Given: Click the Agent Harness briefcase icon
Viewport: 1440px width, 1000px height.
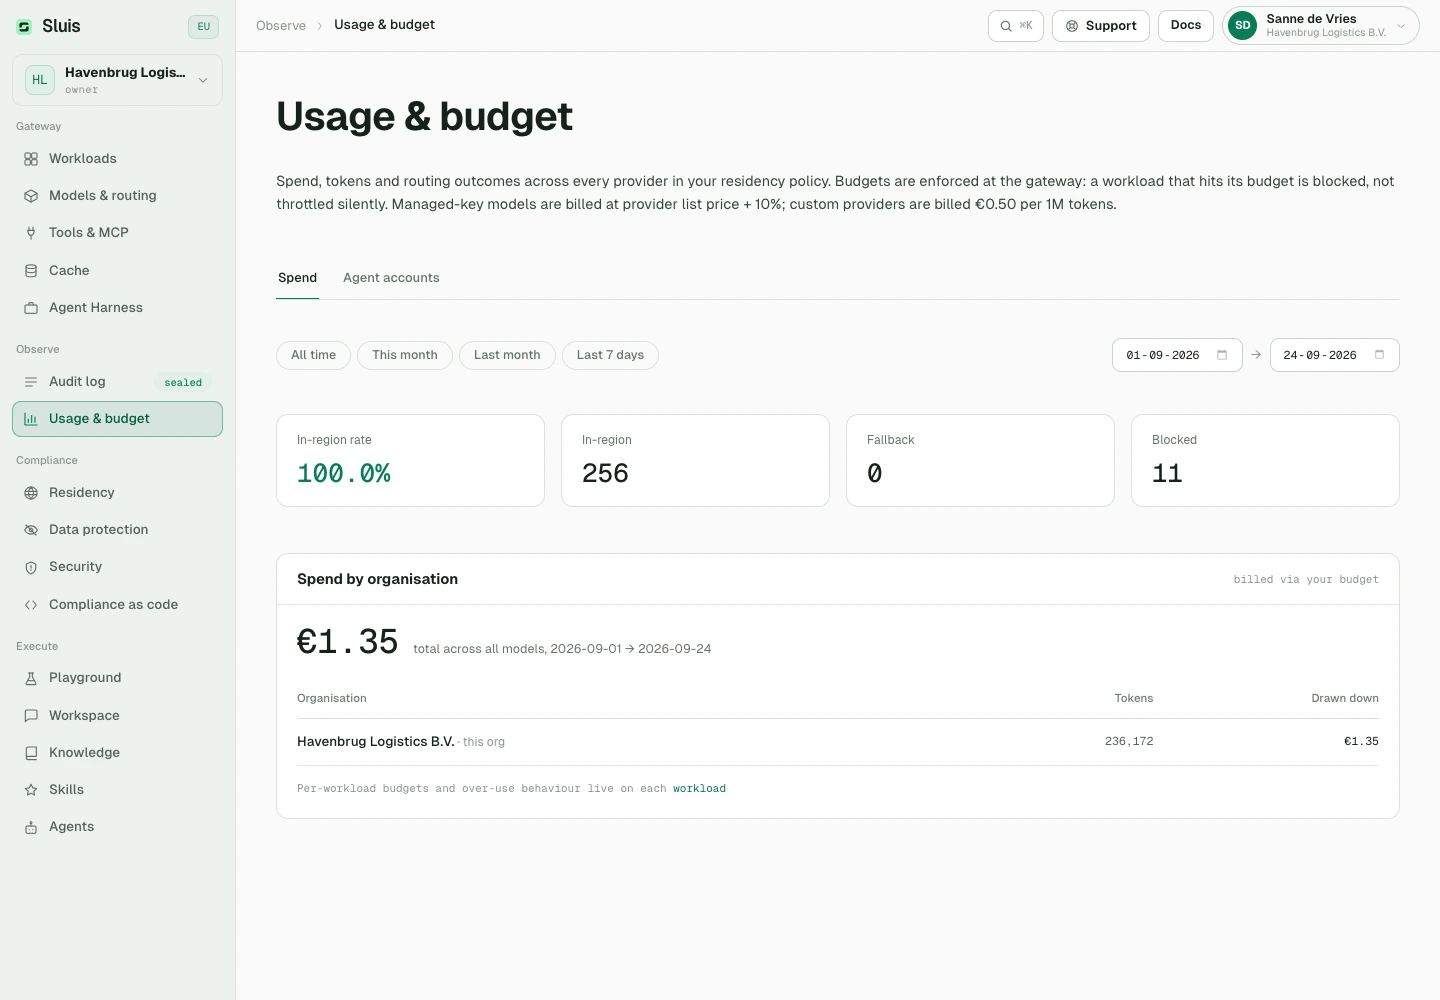Looking at the screenshot, I should (31, 308).
